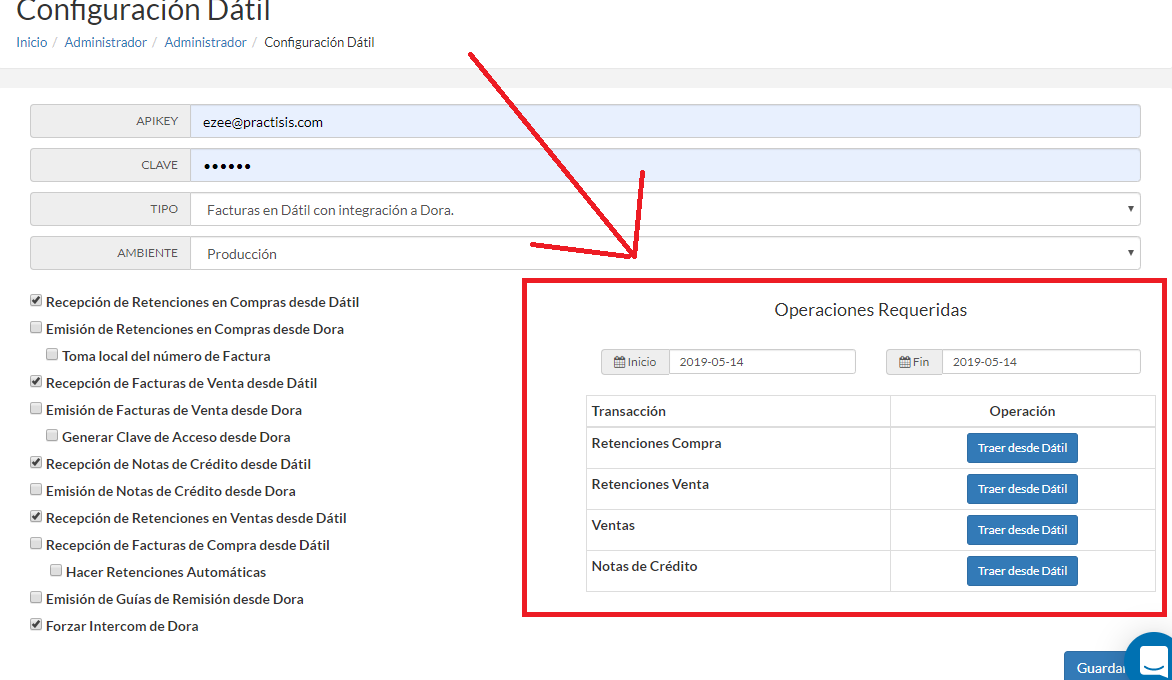Enable Emisión de Facturas de Venta desde Dora

[x=36, y=409]
